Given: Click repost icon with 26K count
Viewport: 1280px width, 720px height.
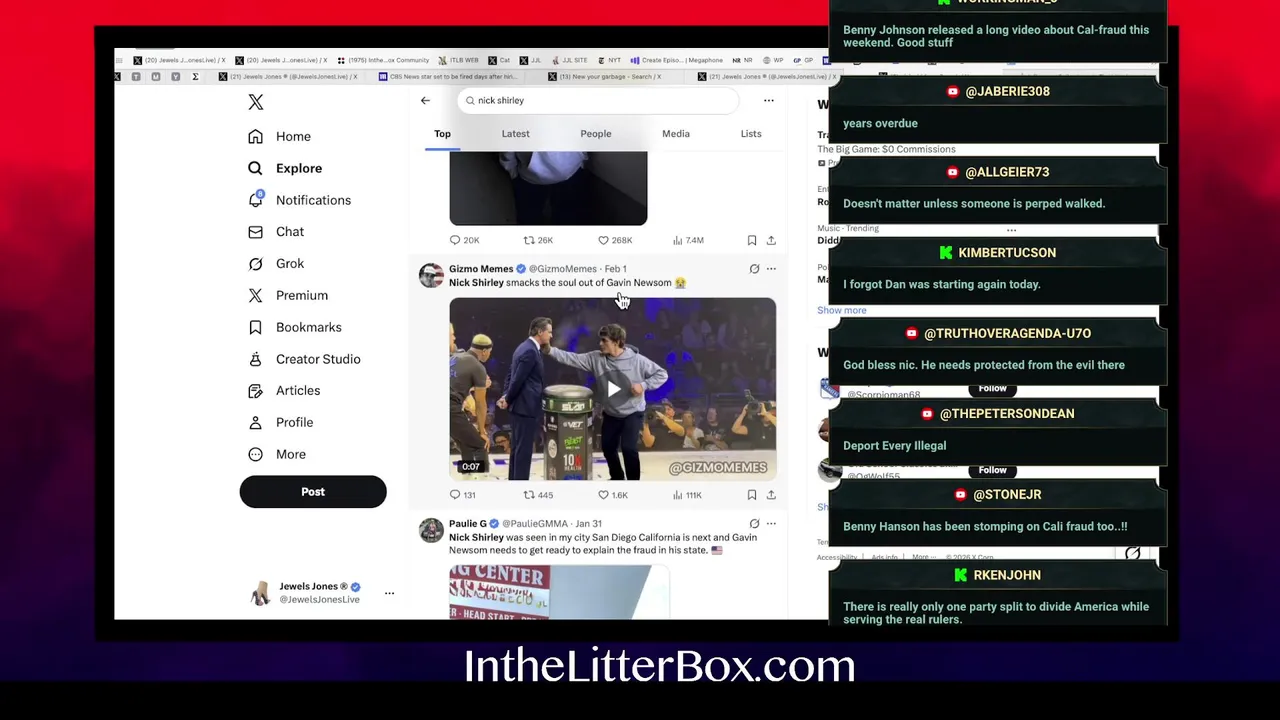Looking at the screenshot, I should 529,240.
